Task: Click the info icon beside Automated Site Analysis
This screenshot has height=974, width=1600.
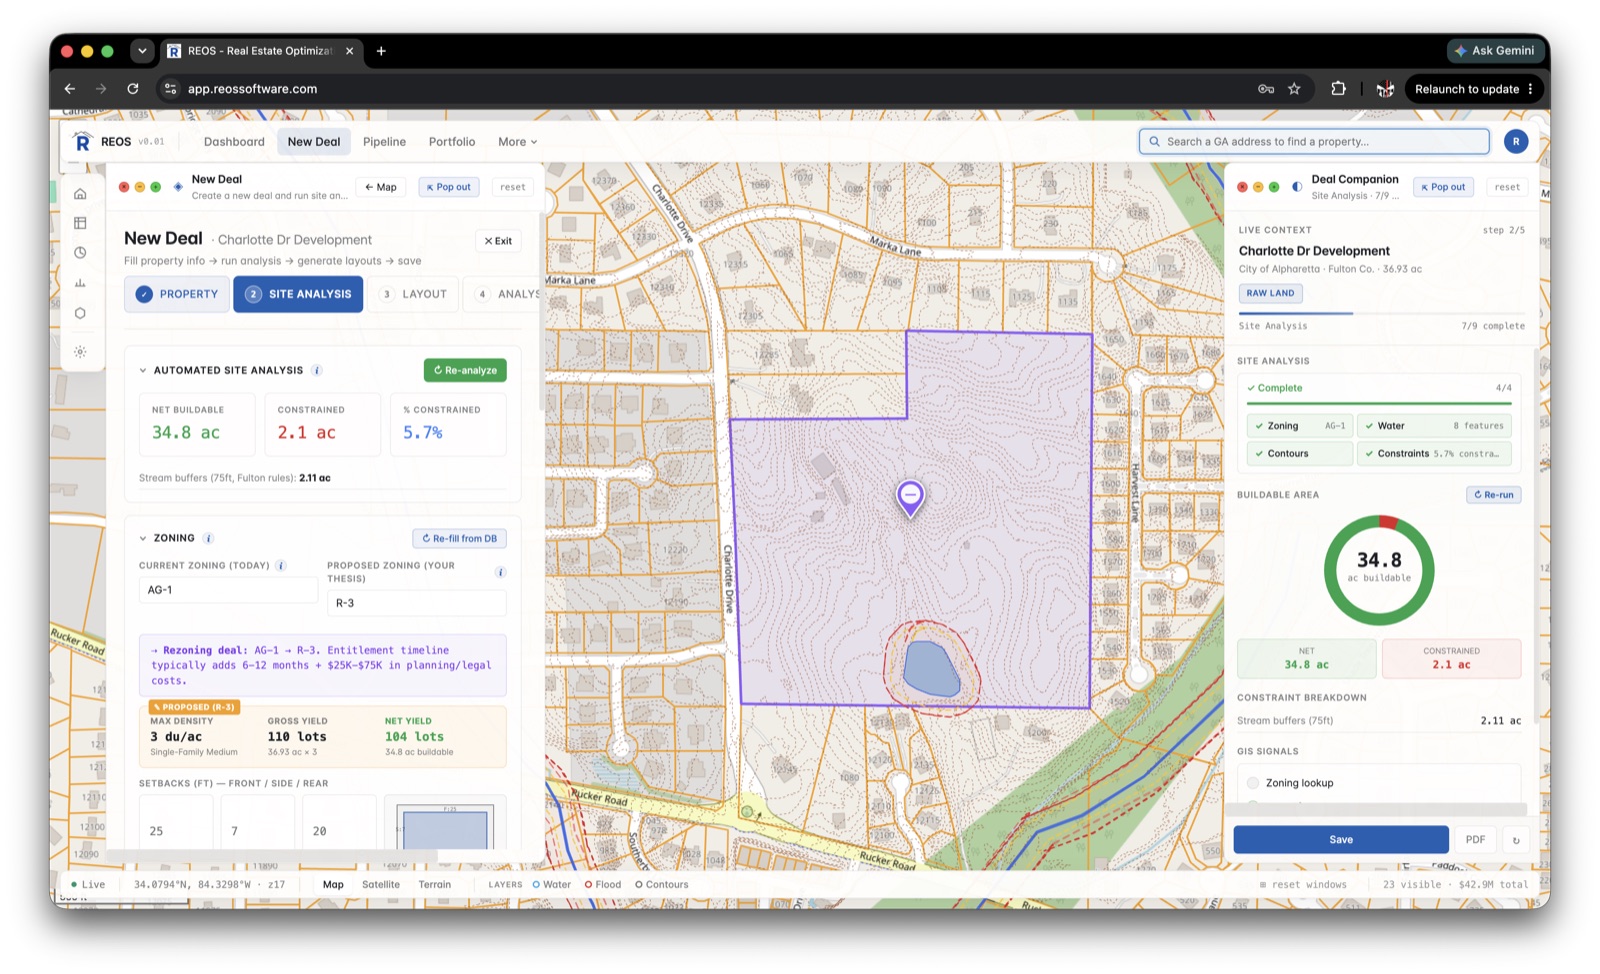Action: 317,370
